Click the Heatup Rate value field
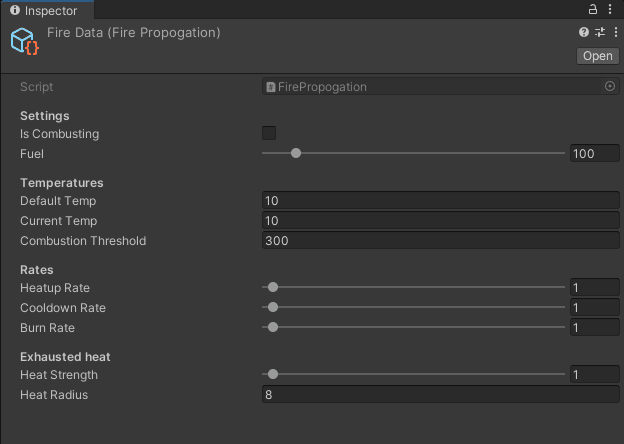This screenshot has height=444, width=624. 595,287
